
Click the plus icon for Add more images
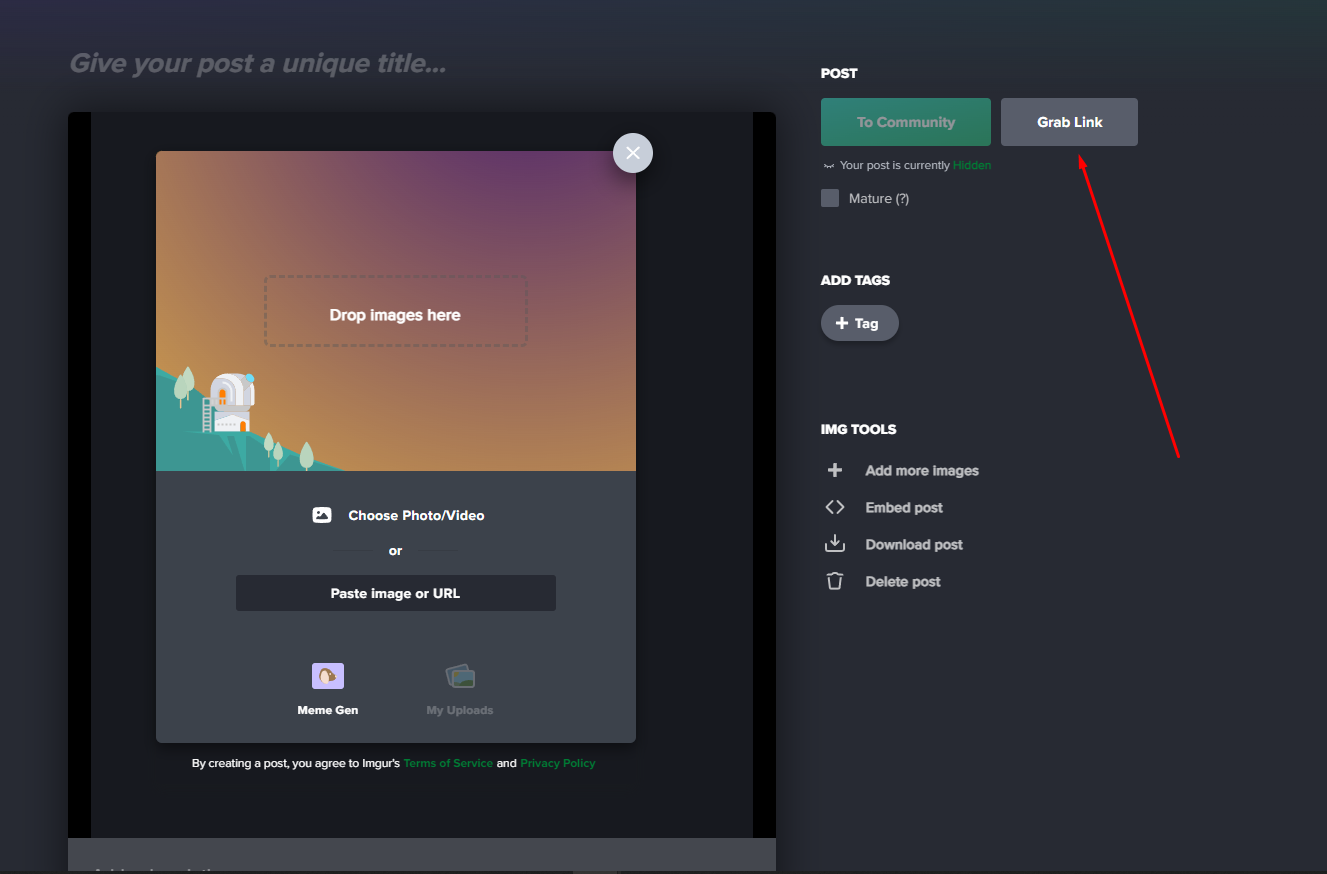click(835, 470)
